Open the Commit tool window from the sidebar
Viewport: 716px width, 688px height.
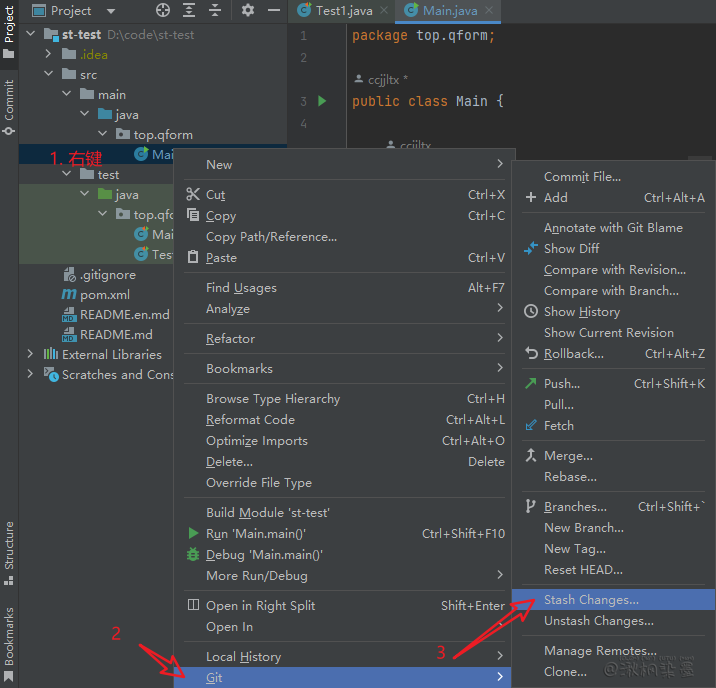pyautogui.click(x=9, y=100)
